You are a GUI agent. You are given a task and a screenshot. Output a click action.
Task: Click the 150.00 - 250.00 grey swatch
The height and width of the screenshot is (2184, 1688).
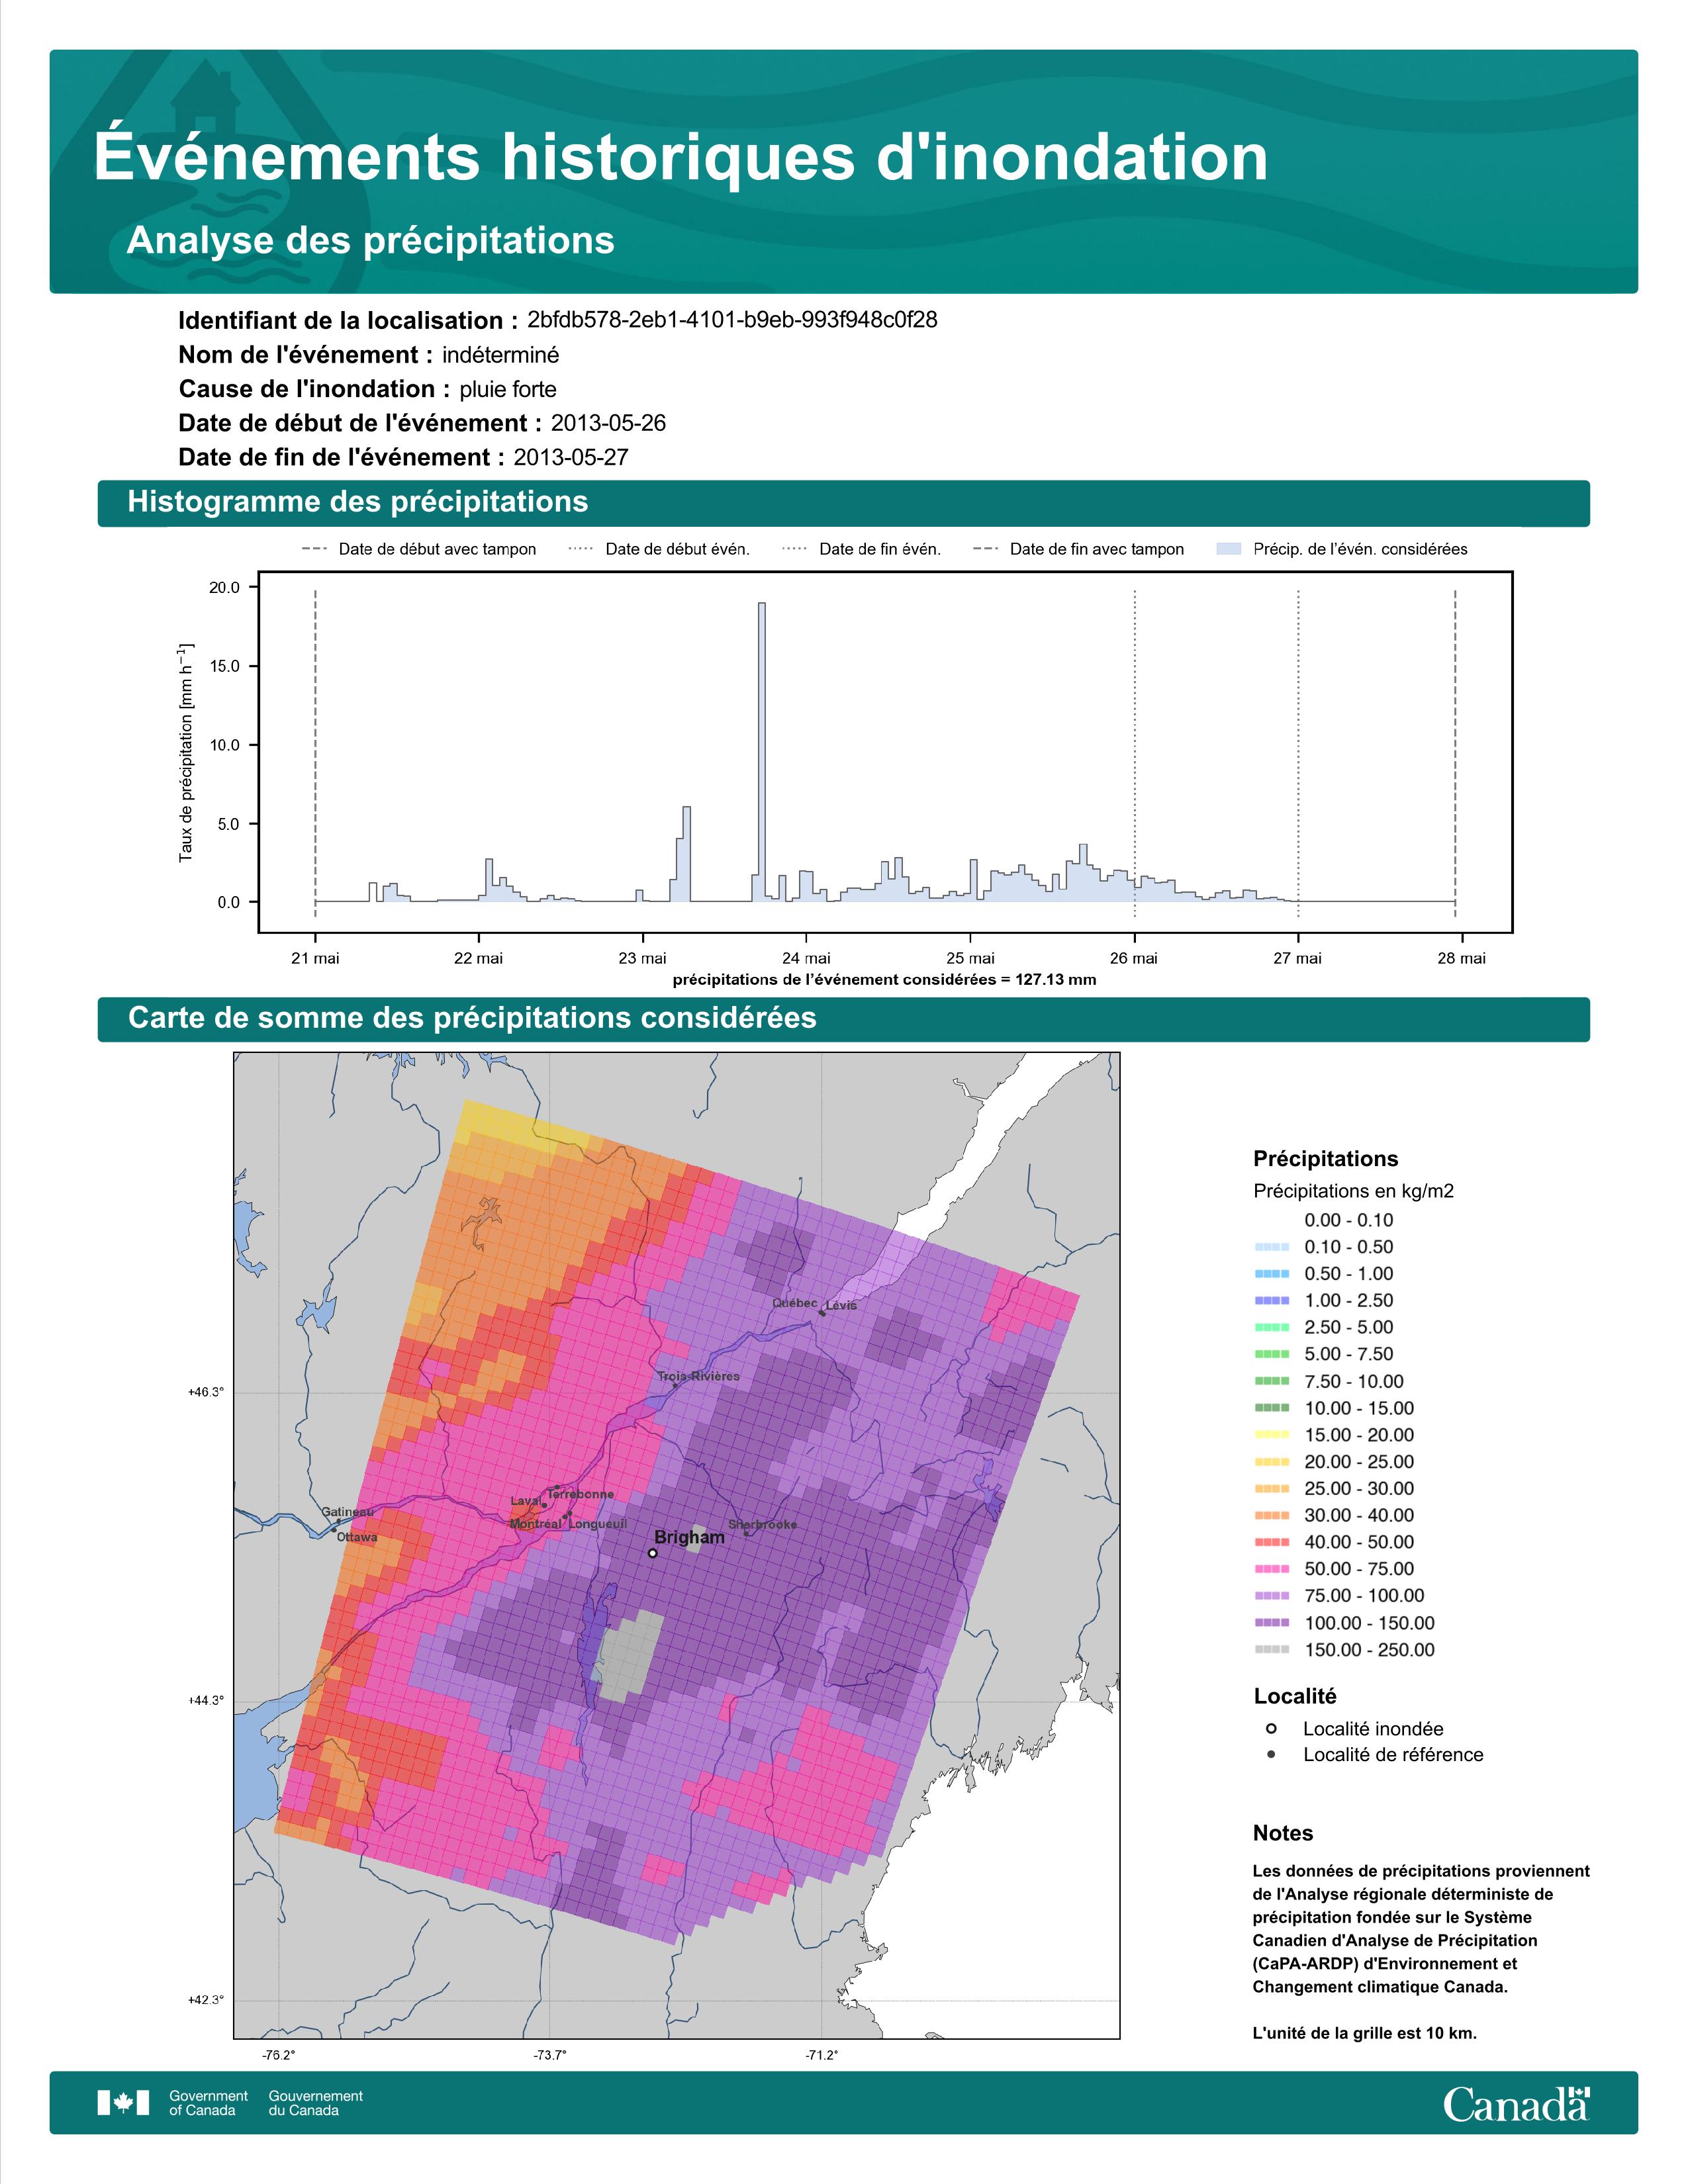pyautogui.click(x=1271, y=1650)
